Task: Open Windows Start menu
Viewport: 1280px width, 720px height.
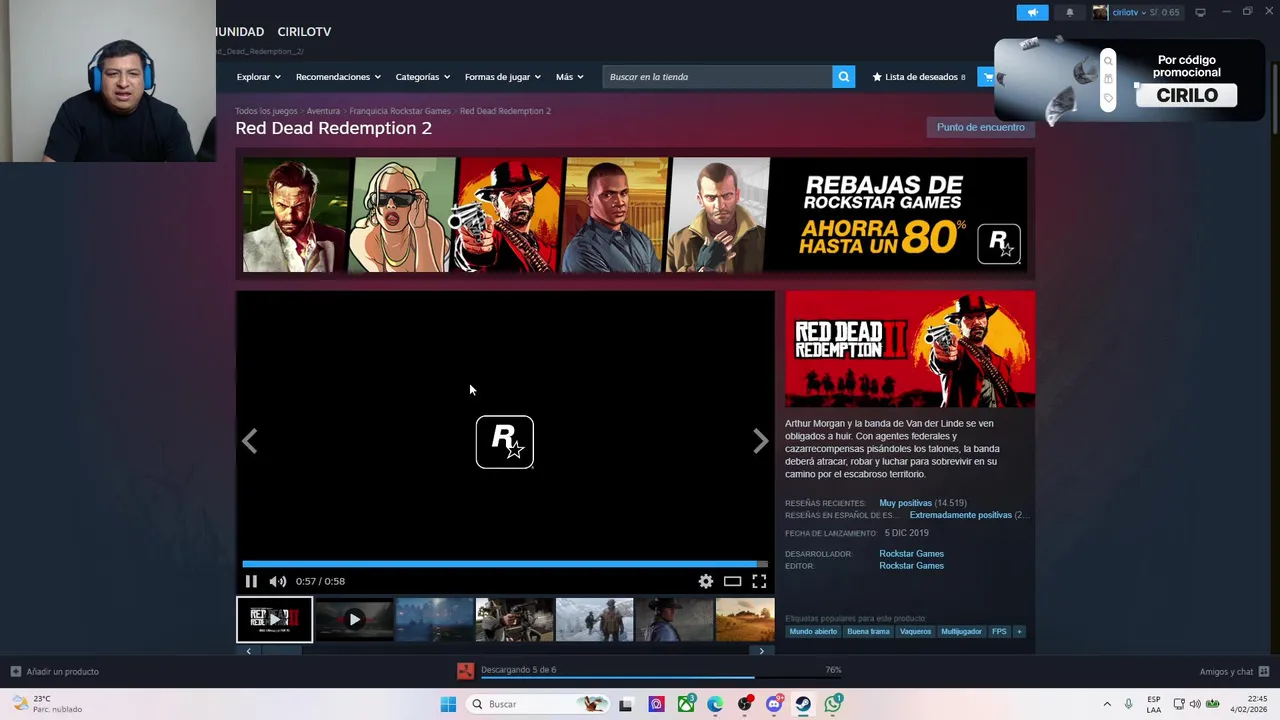Action: [448, 704]
